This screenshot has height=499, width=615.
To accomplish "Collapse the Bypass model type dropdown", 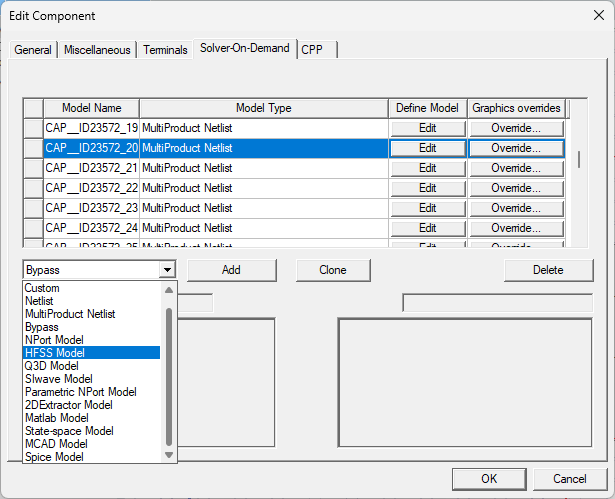I will (167, 270).
